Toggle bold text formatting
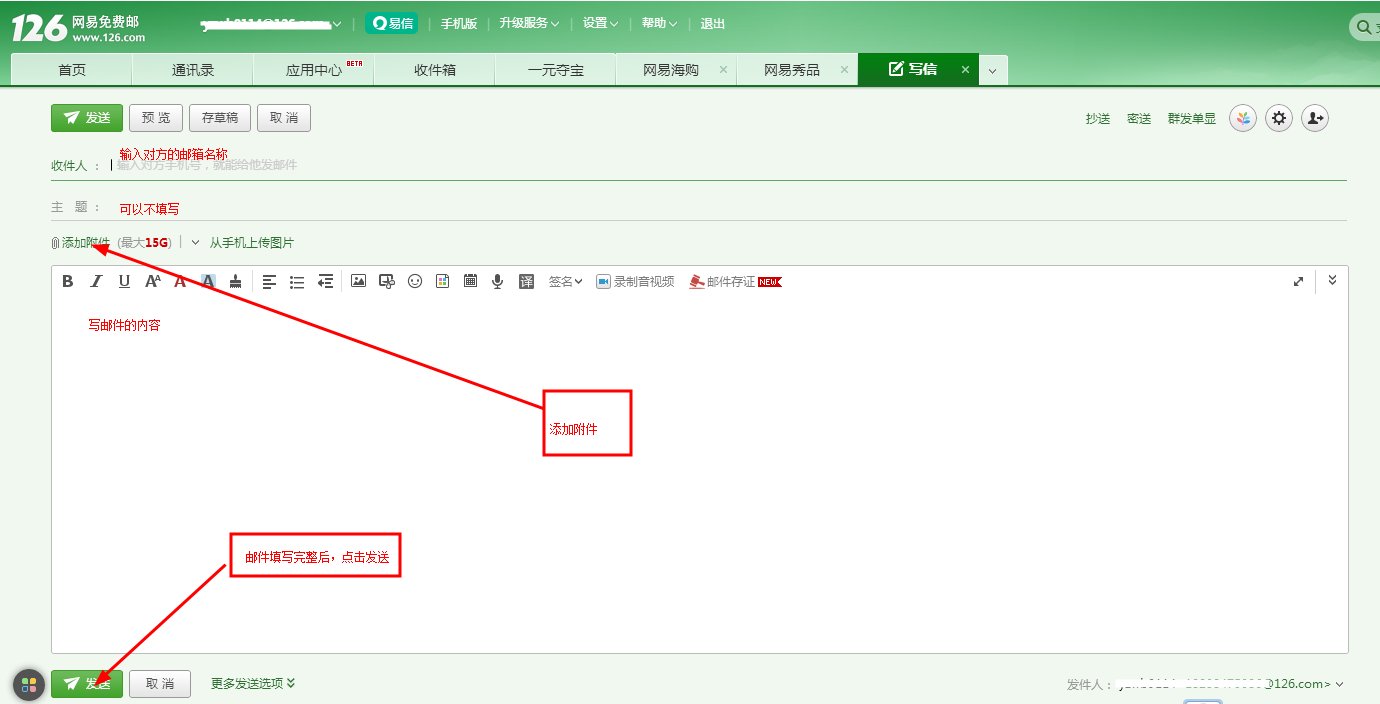Screen dimensions: 1380x704 click(67, 281)
